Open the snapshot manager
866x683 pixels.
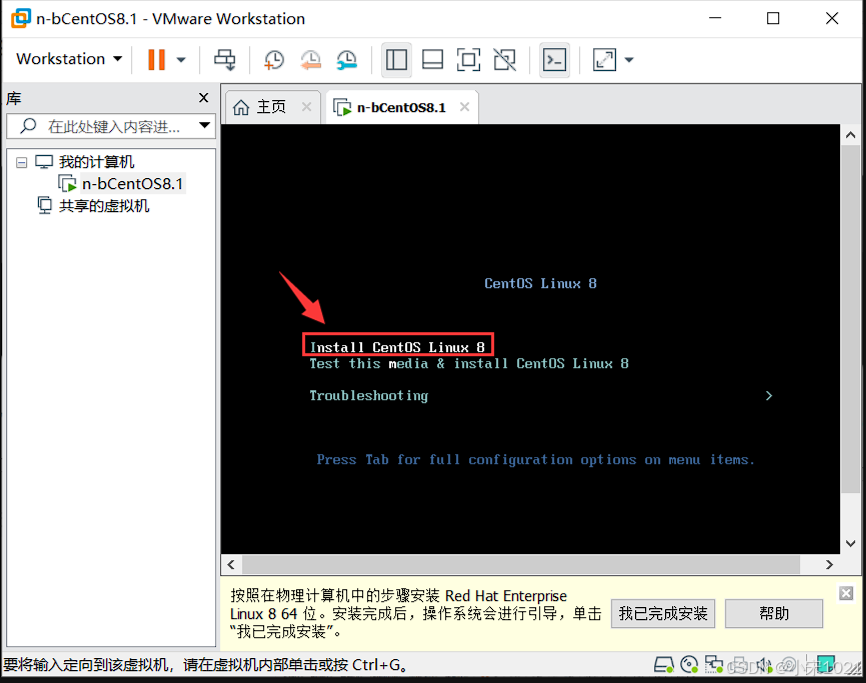(x=347, y=60)
